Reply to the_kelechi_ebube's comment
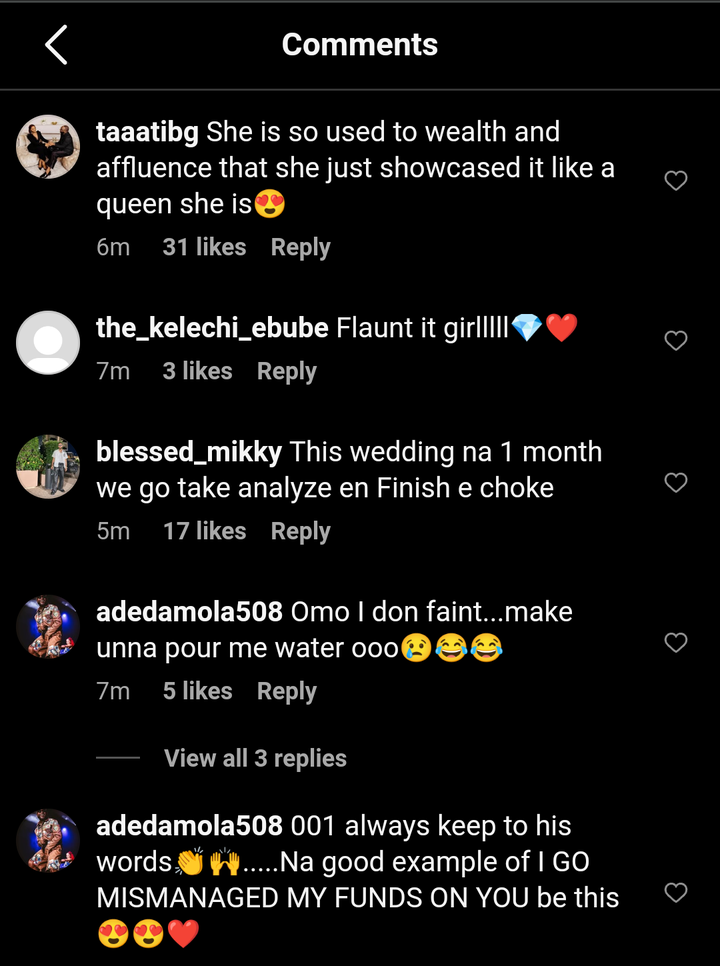The height and width of the screenshot is (966, 720). pos(286,371)
